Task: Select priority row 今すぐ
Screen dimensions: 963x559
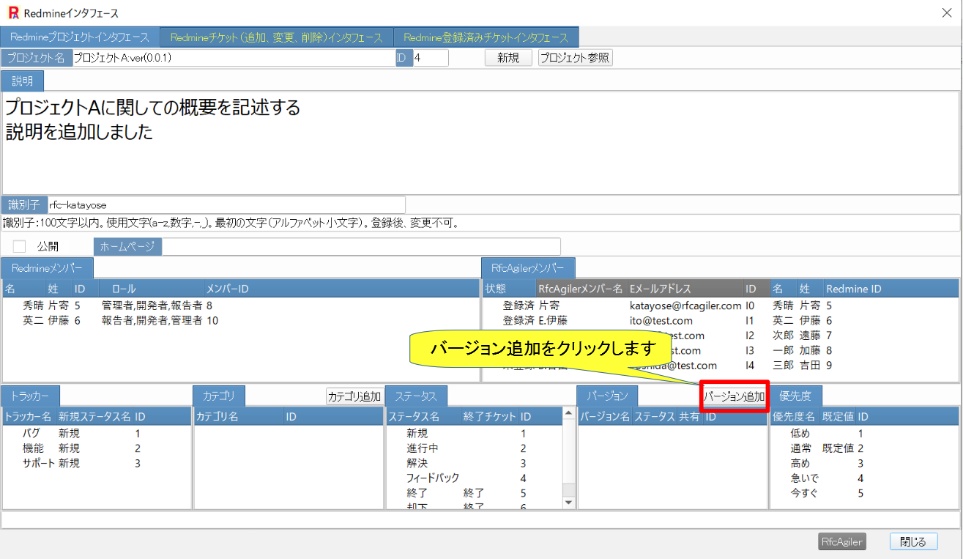Action: click(x=864, y=493)
